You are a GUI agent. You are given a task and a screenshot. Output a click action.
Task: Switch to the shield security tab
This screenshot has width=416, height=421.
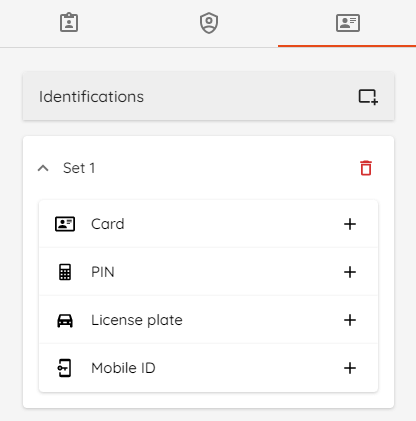(x=209, y=23)
